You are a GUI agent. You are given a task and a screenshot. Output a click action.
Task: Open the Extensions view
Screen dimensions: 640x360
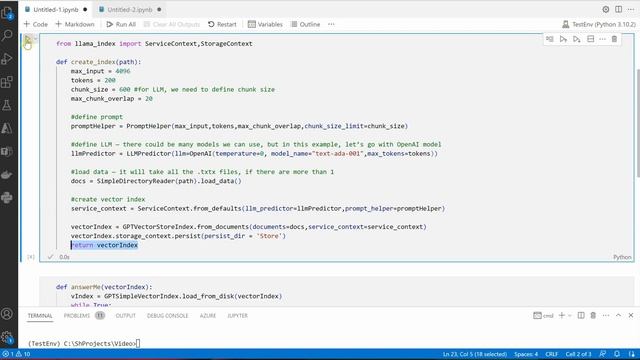[7, 82]
